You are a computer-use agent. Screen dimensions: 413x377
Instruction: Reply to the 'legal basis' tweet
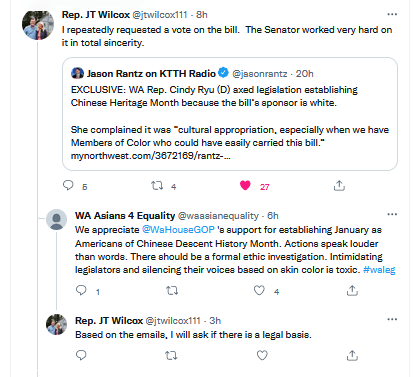(81, 355)
